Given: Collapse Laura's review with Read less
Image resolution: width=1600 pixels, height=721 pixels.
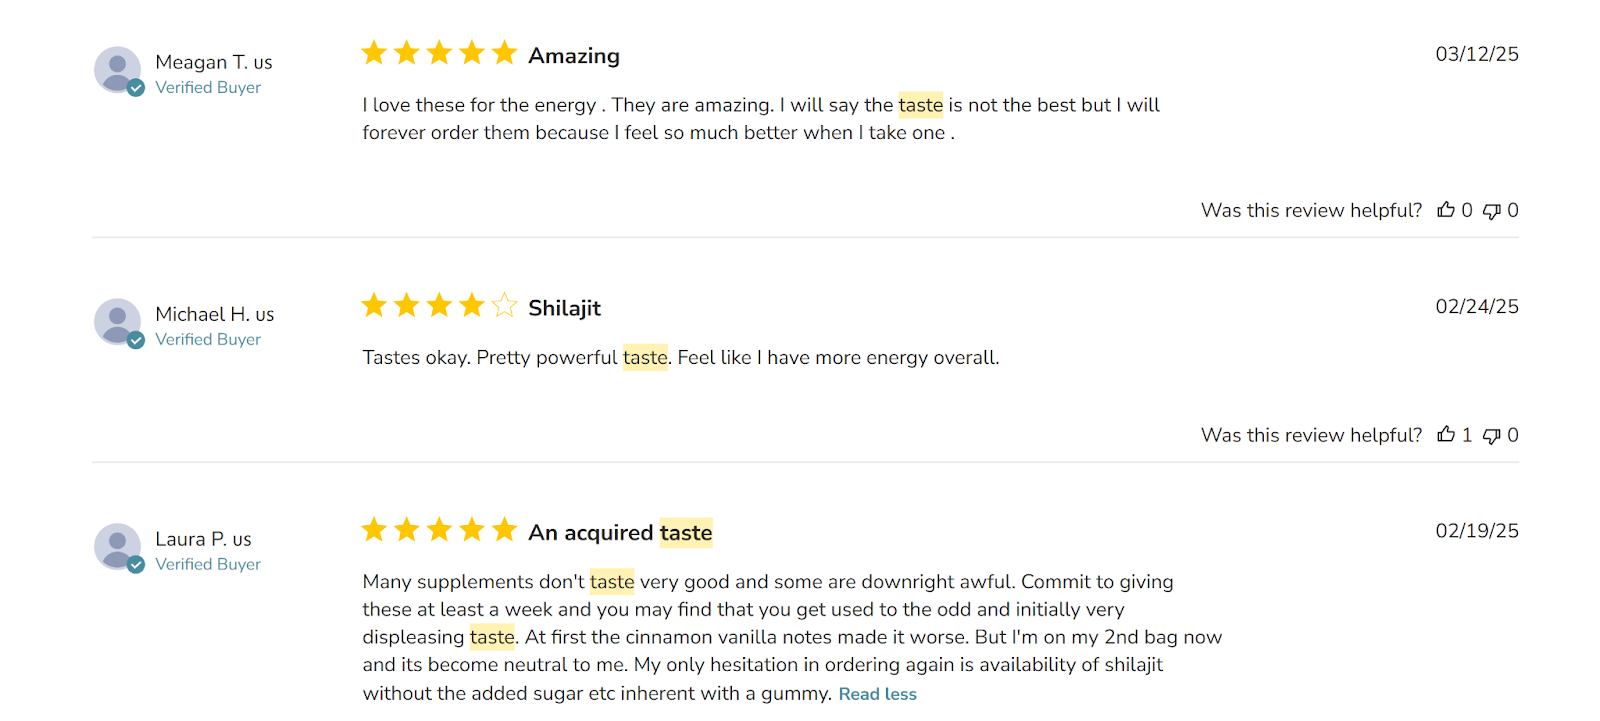Looking at the screenshot, I should click(x=877, y=694).
